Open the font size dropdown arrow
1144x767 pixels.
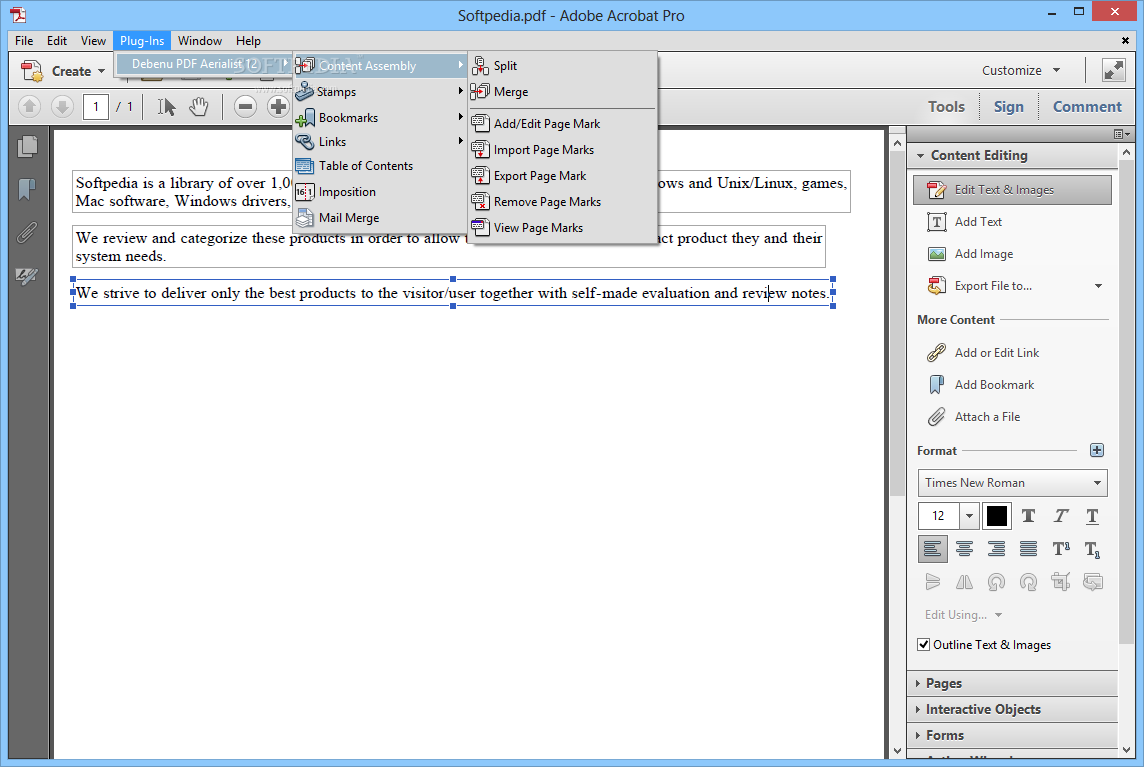coord(969,516)
